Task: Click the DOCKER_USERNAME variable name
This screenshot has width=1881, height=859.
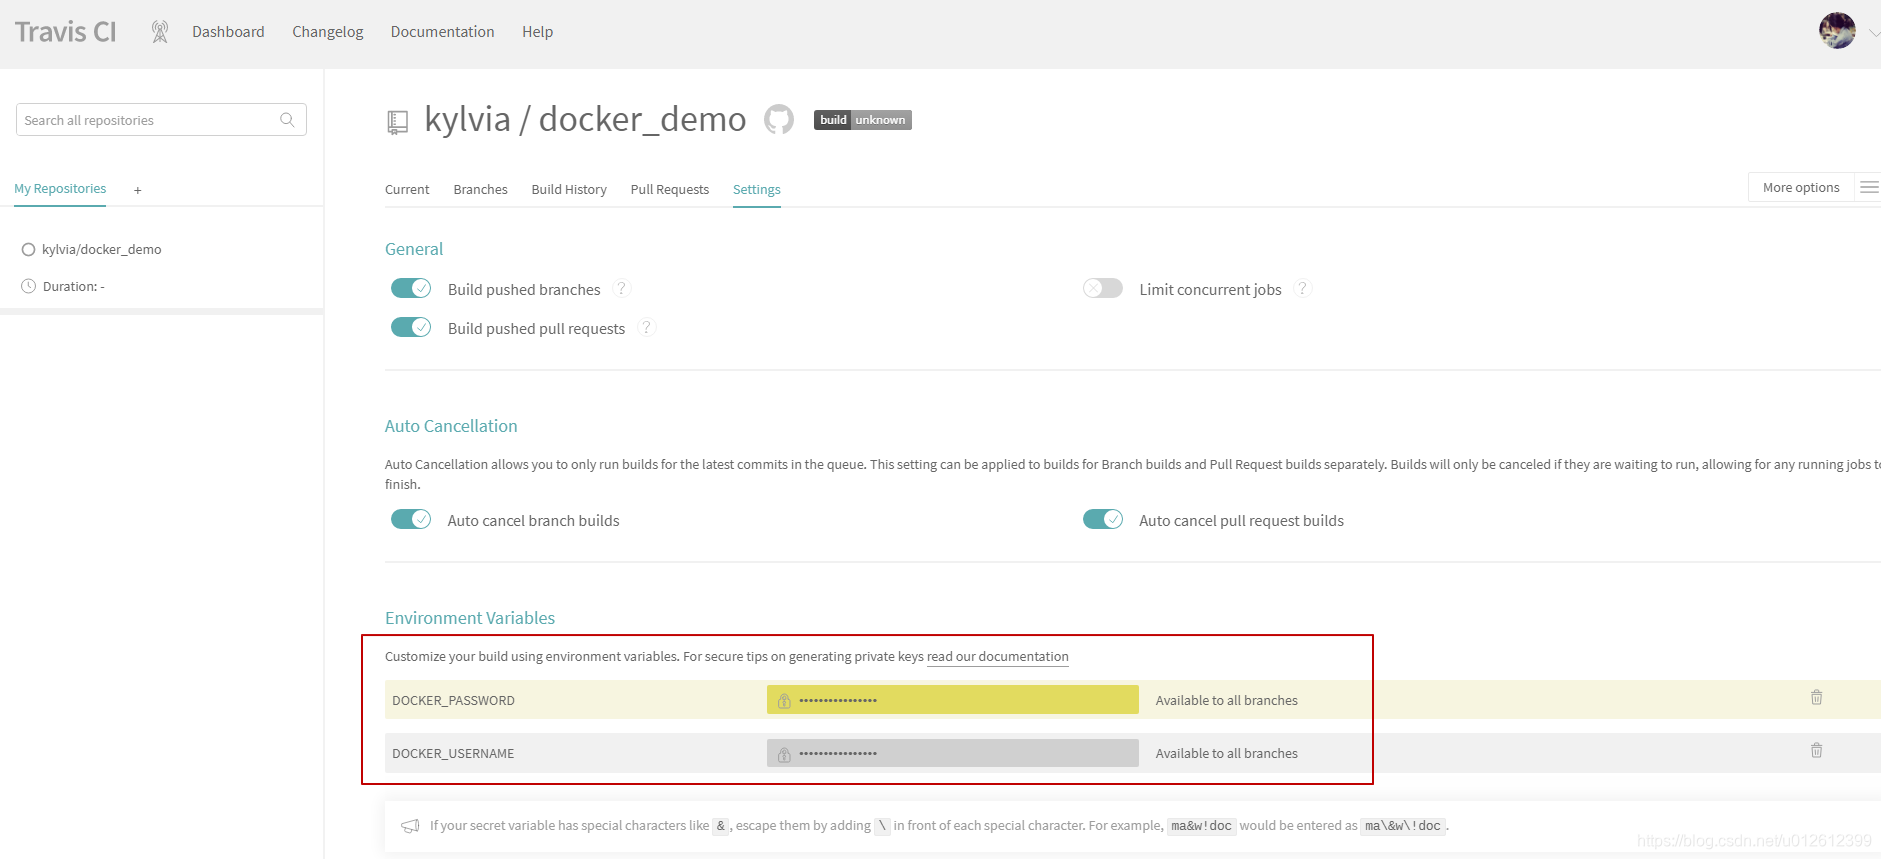Action: [453, 754]
